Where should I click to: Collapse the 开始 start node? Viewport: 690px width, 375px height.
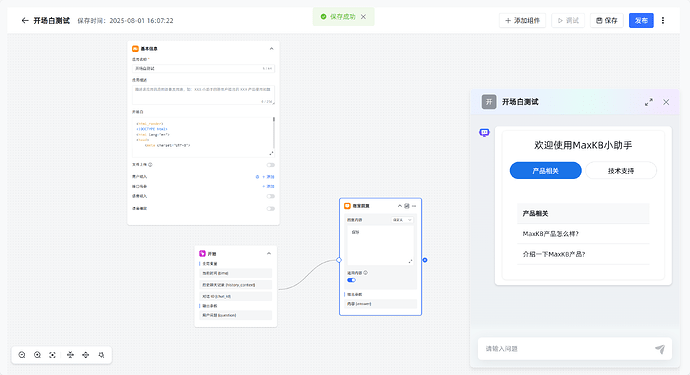[269, 254]
